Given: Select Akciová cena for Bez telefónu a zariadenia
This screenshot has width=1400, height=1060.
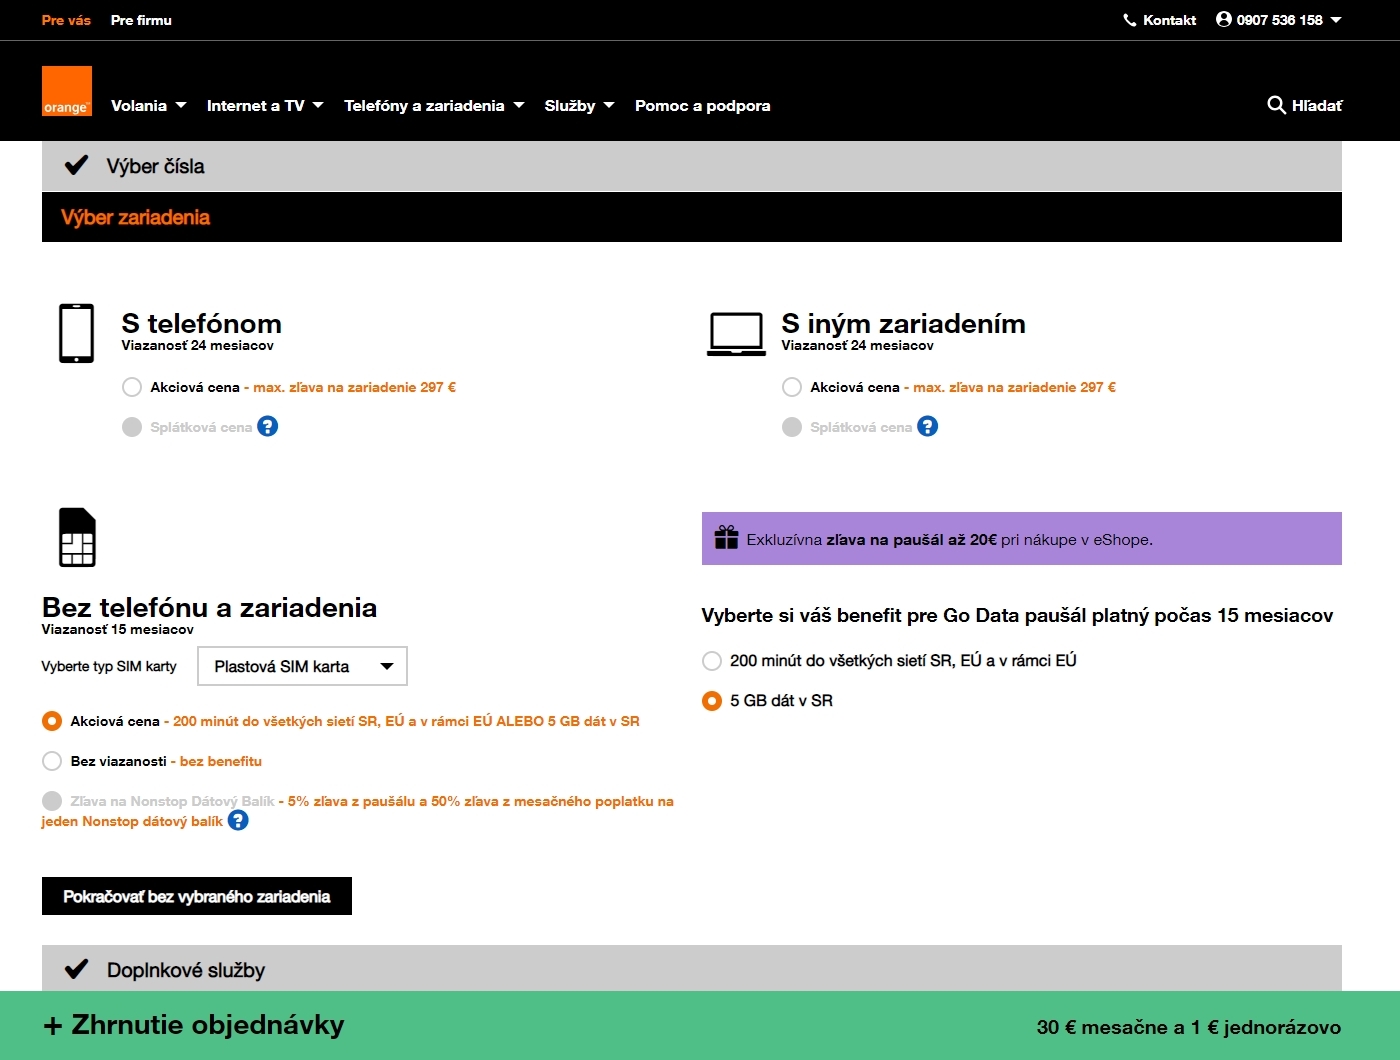Looking at the screenshot, I should (x=52, y=721).
